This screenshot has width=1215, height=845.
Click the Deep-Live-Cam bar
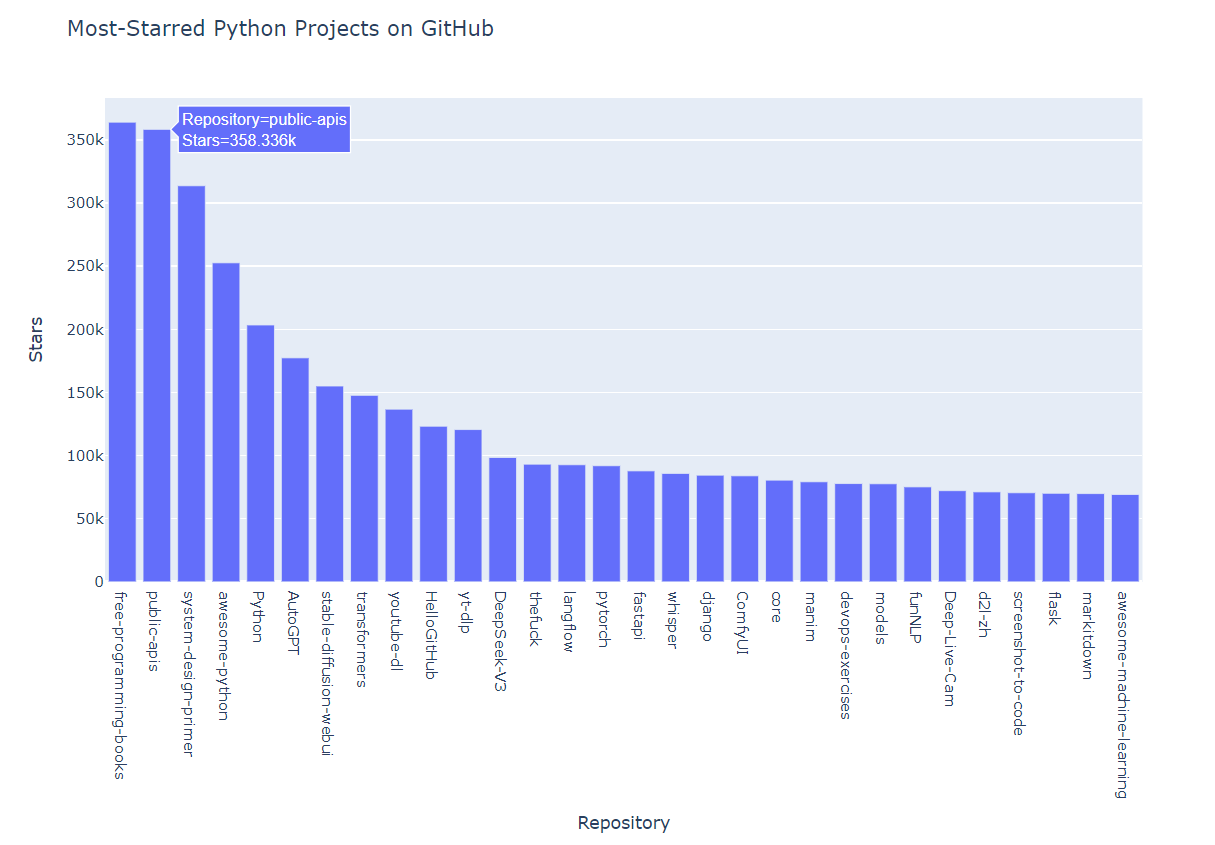[x=952, y=536]
